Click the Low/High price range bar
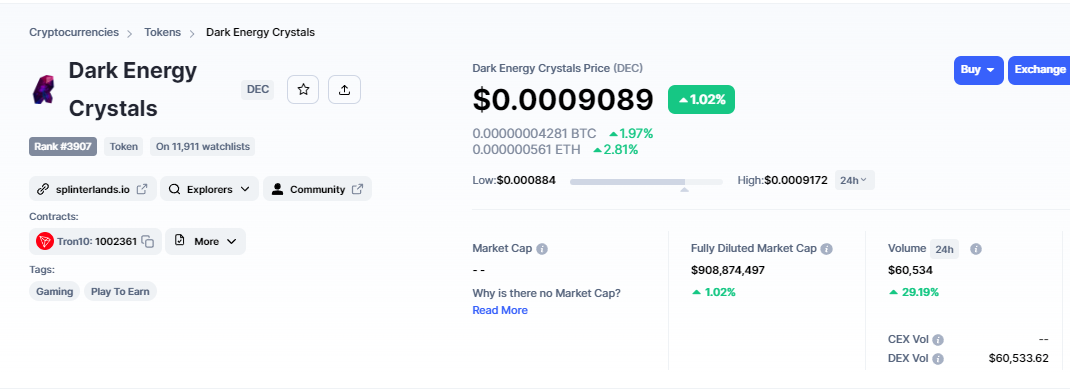1070x391 pixels. [x=646, y=182]
